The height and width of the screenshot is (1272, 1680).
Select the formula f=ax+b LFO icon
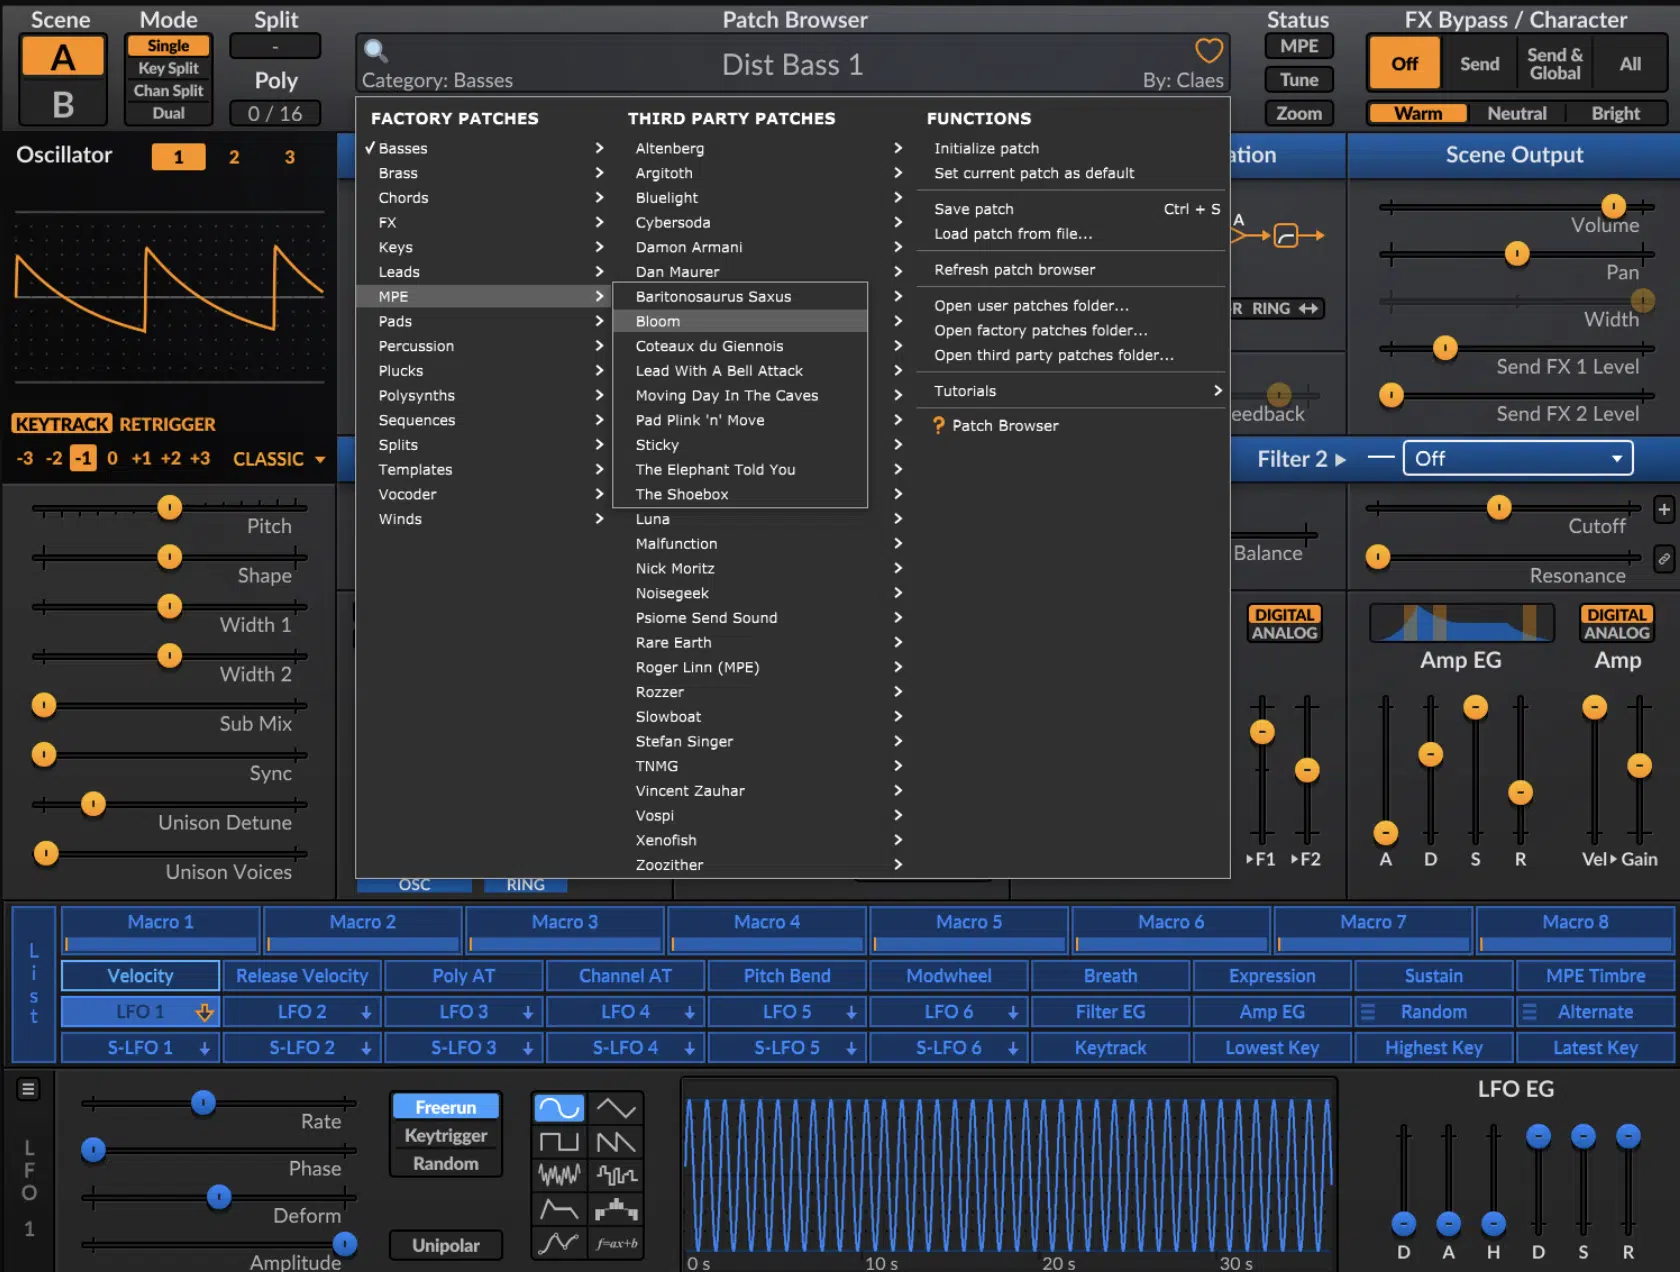(x=616, y=1243)
